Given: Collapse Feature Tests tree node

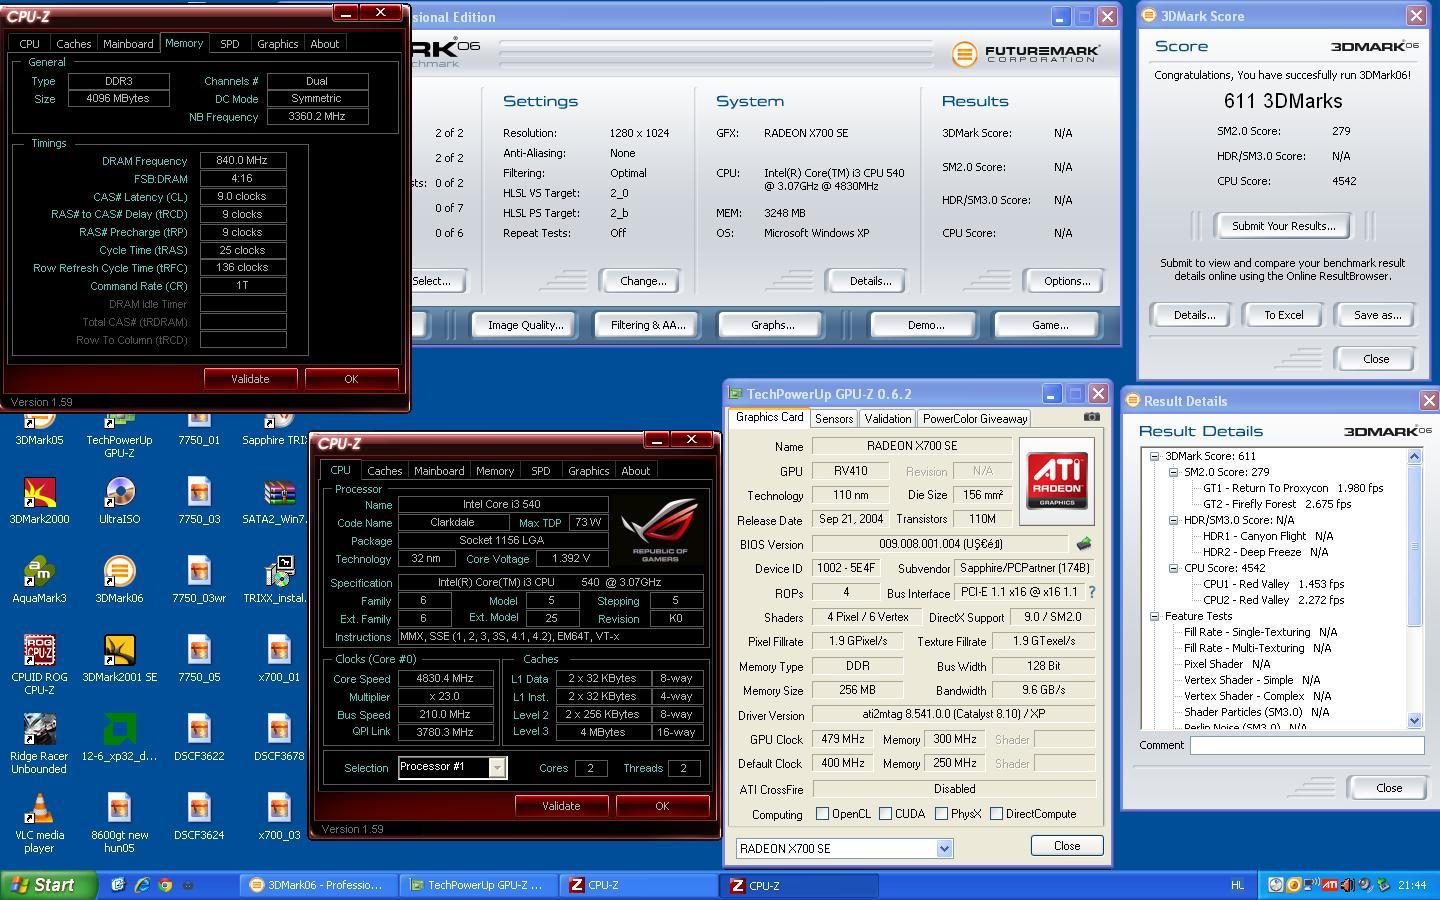Looking at the screenshot, I should [1154, 616].
